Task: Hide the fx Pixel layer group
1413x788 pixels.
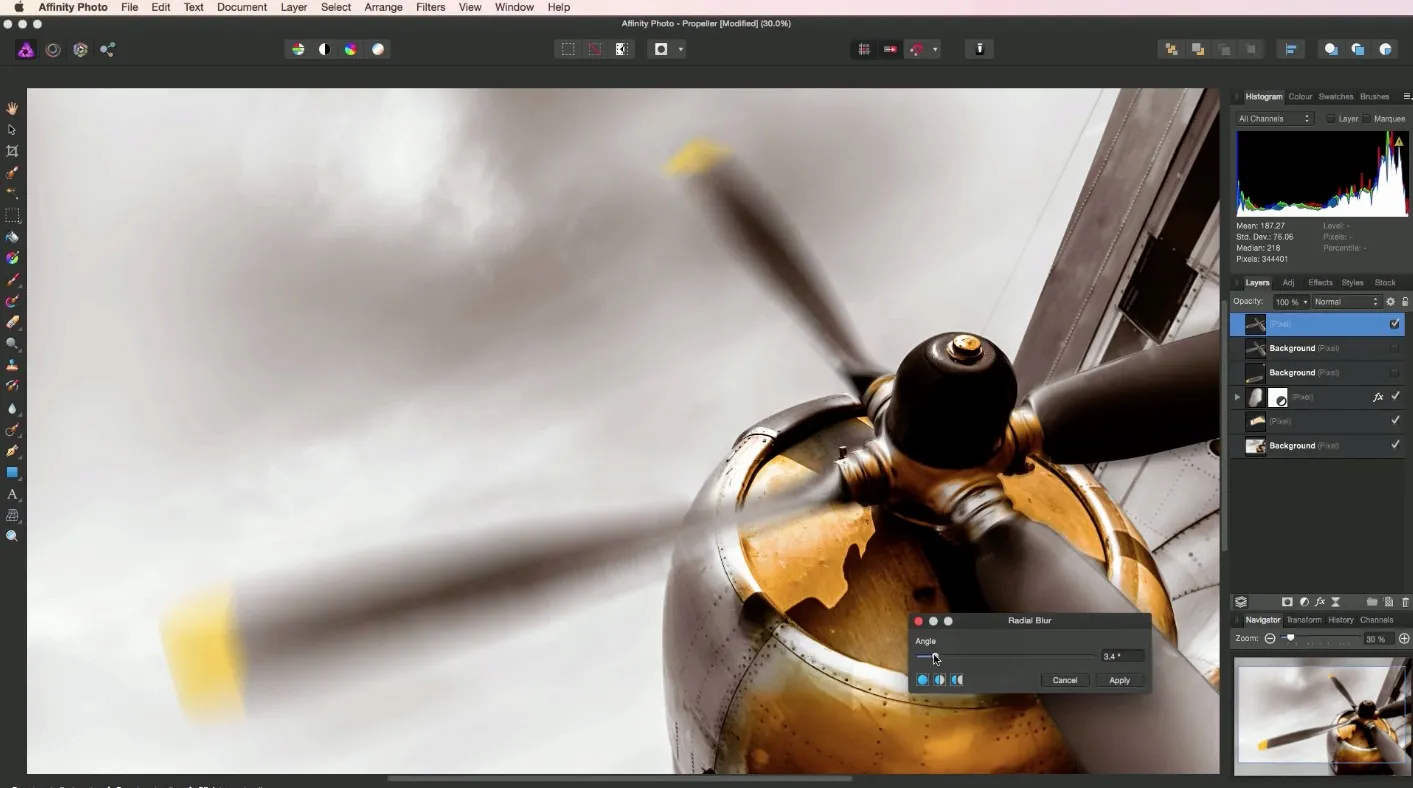Action: [x=1395, y=397]
